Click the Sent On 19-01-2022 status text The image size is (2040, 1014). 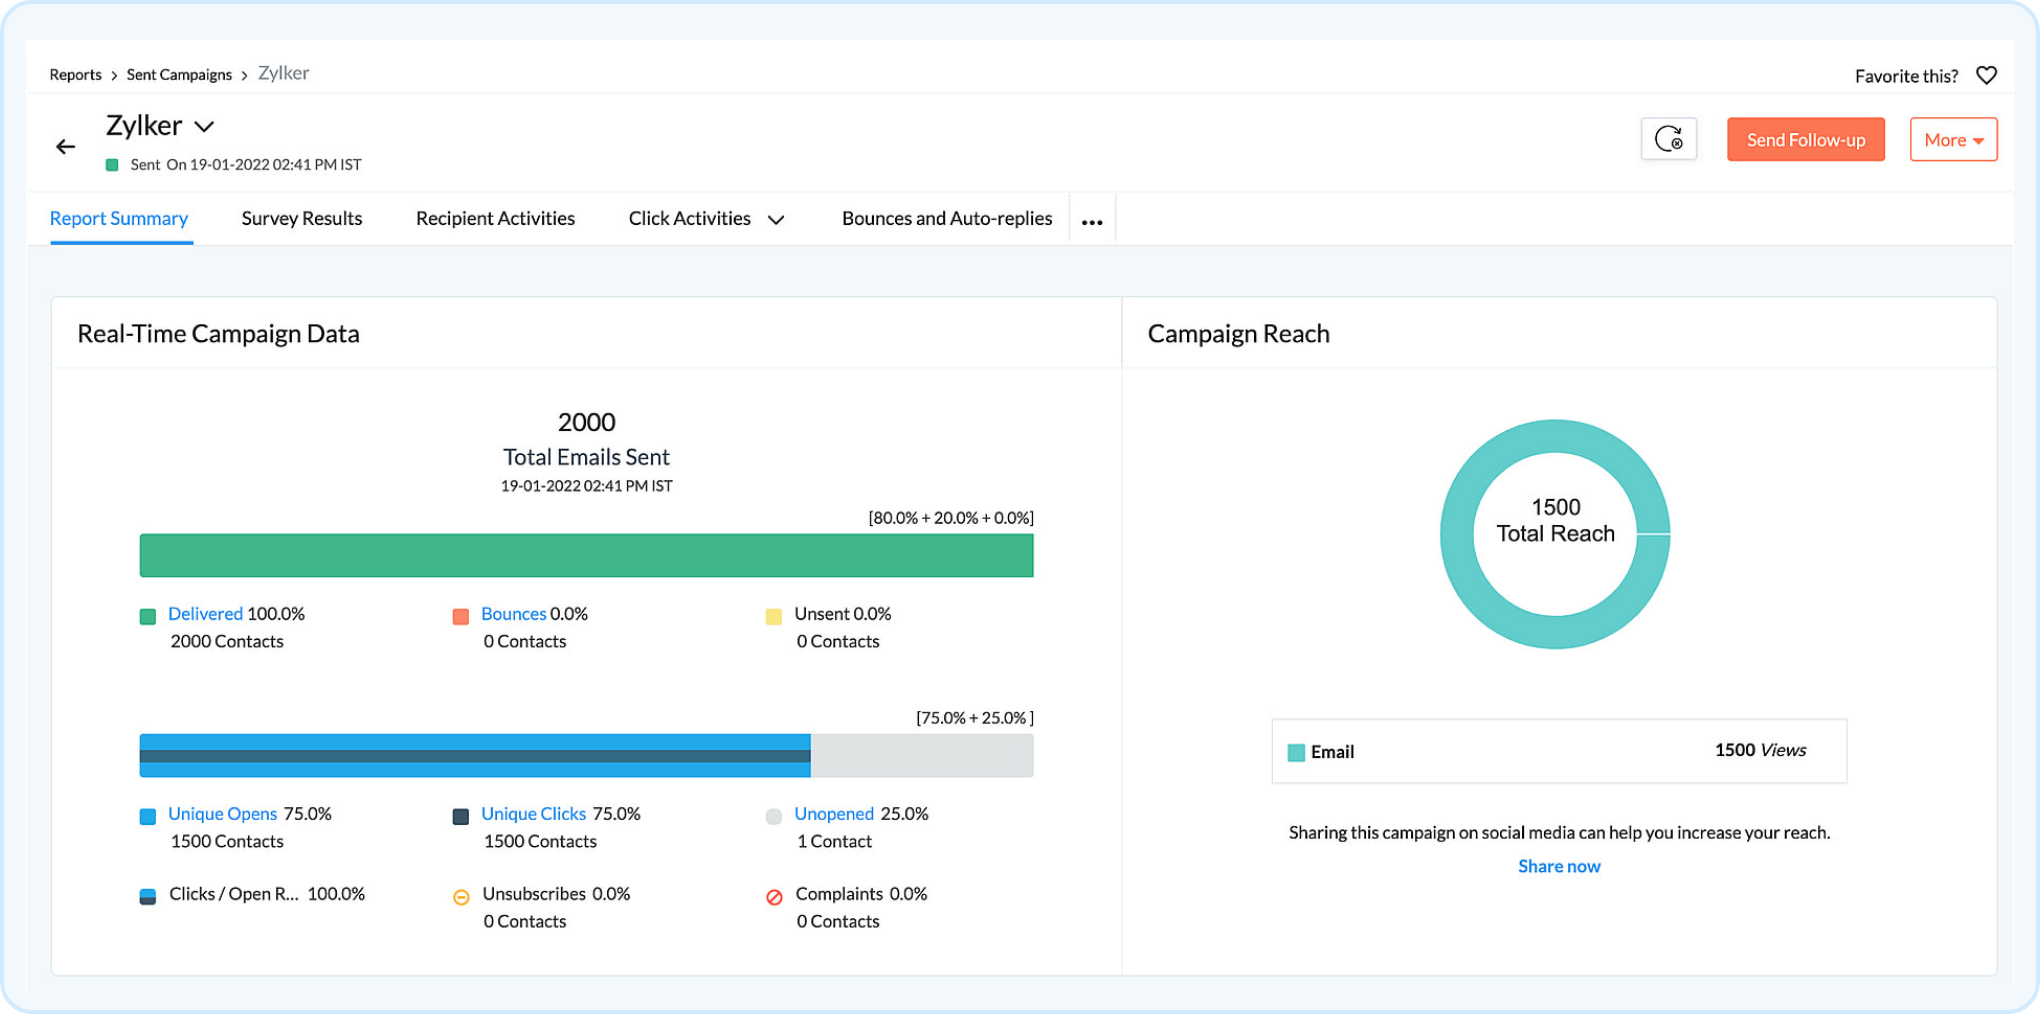[x=246, y=165]
